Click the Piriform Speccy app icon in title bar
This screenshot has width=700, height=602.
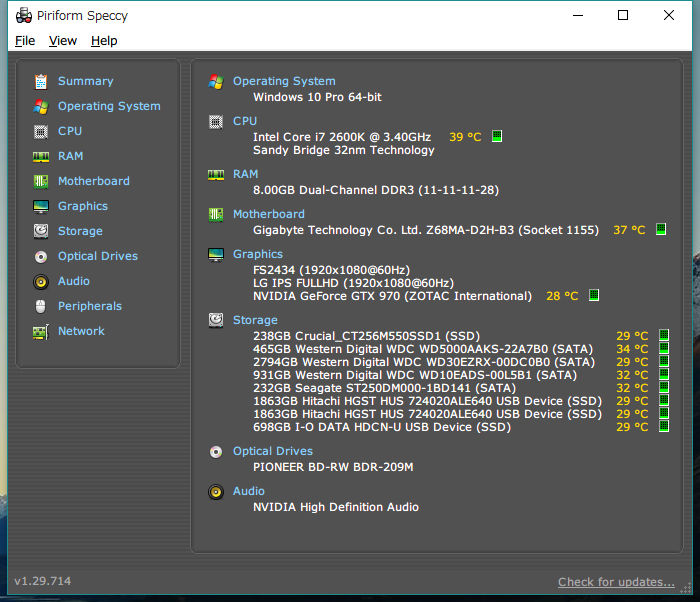point(24,16)
